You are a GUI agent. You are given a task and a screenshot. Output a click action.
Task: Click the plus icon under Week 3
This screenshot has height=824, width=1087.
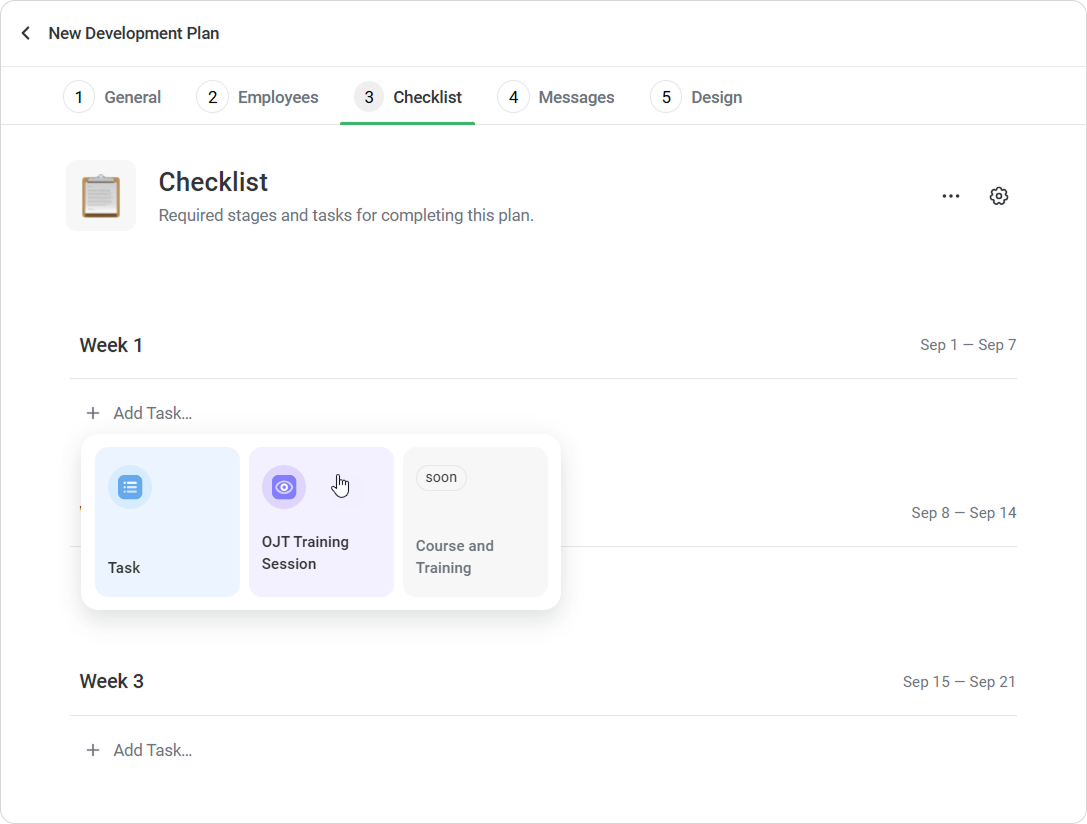coord(93,750)
